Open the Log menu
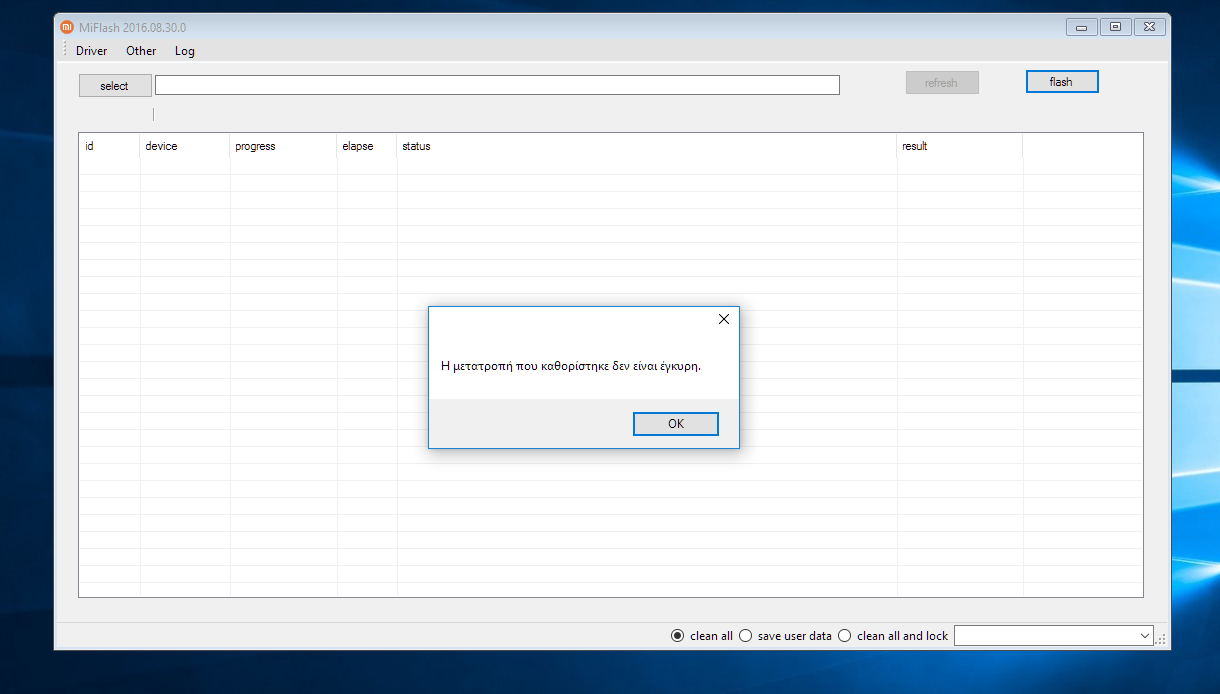Image resolution: width=1220 pixels, height=694 pixels. [x=185, y=51]
